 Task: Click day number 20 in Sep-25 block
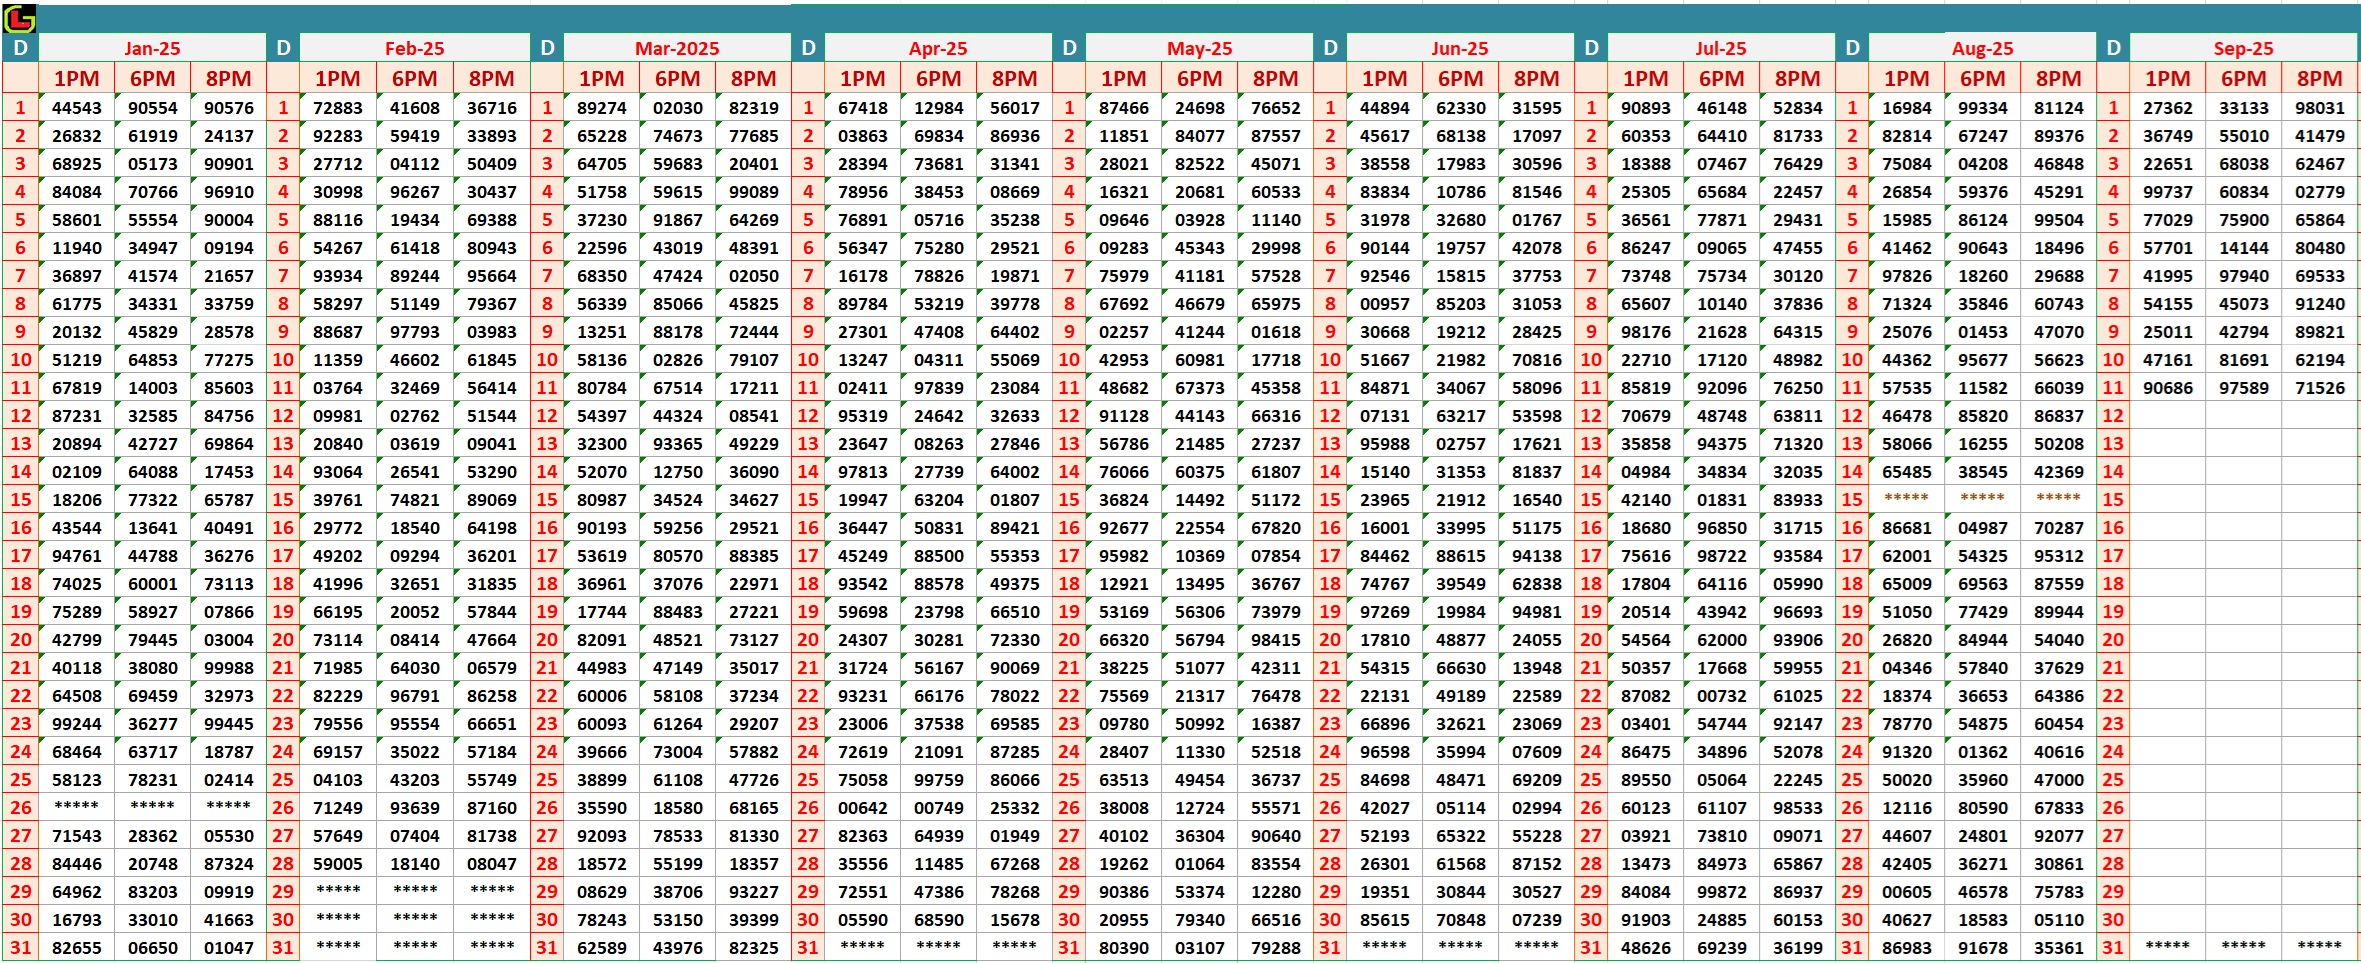coord(2113,640)
